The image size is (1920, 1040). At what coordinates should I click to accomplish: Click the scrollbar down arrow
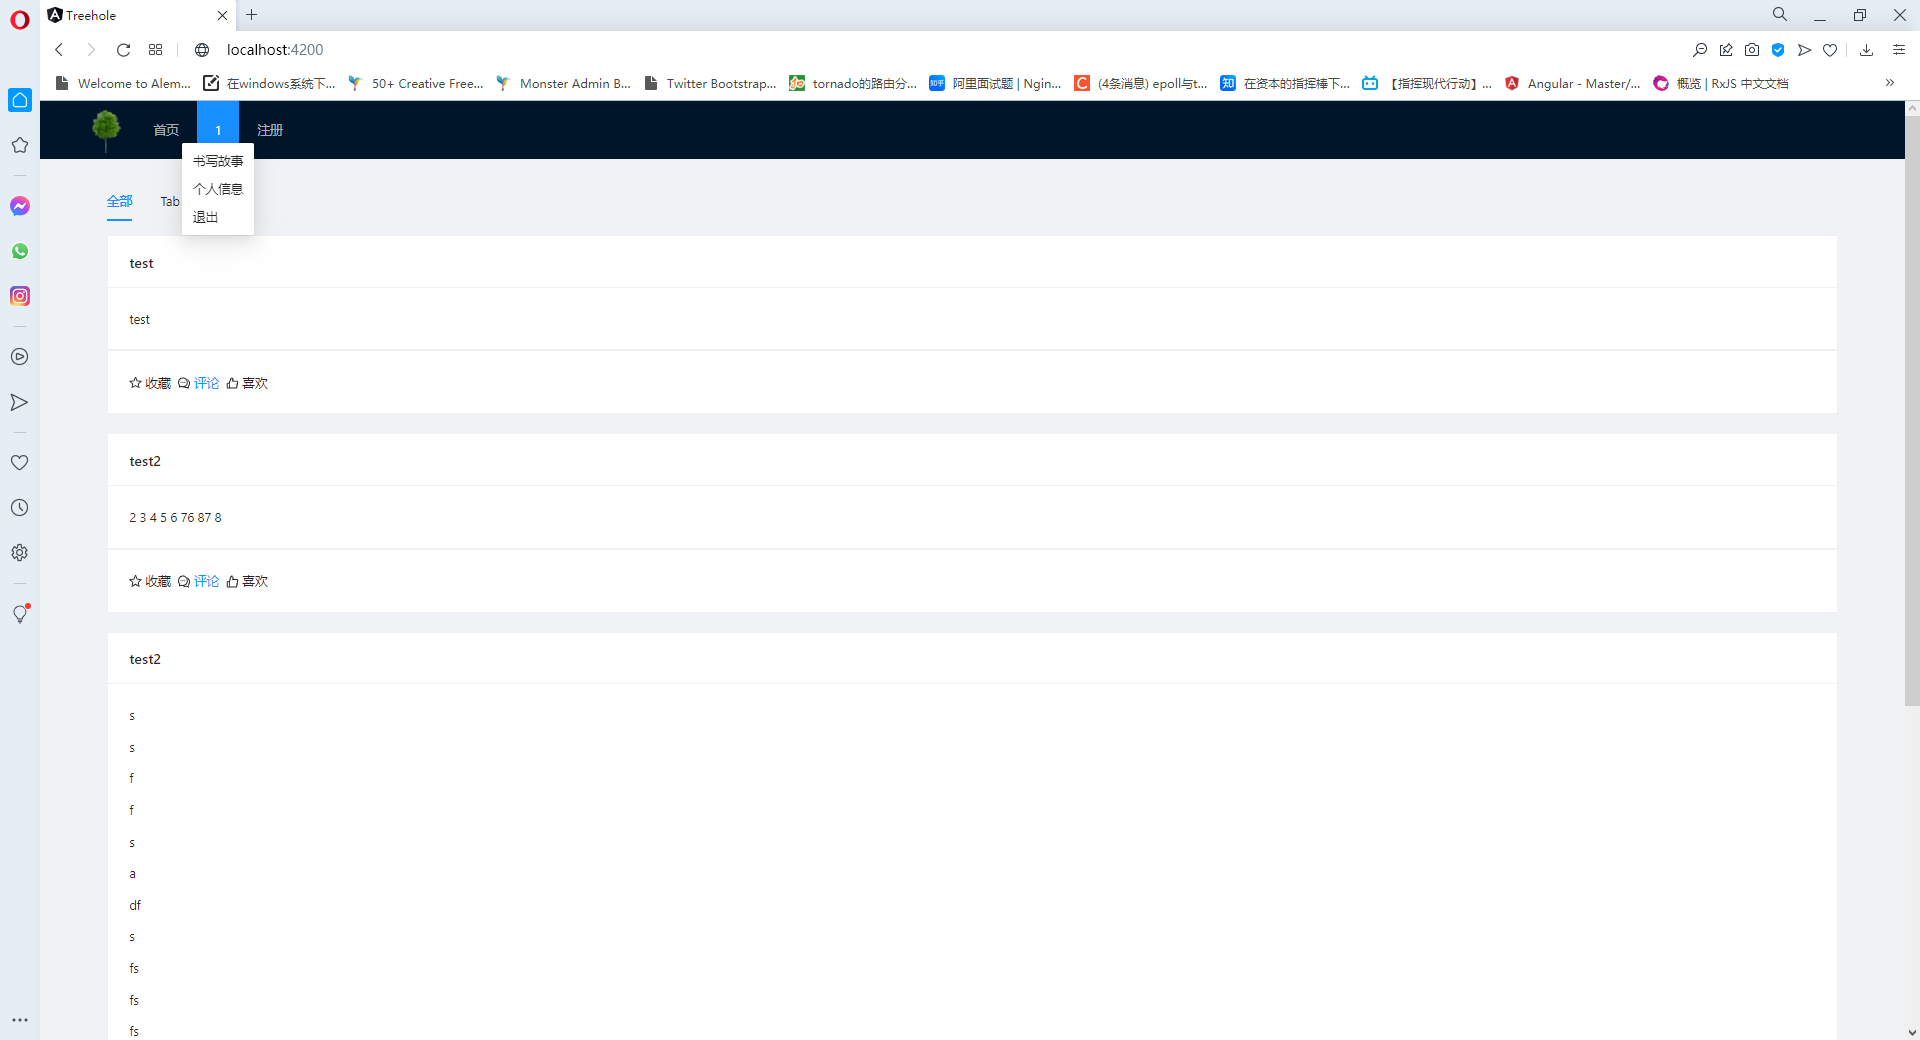[1912, 1032]
